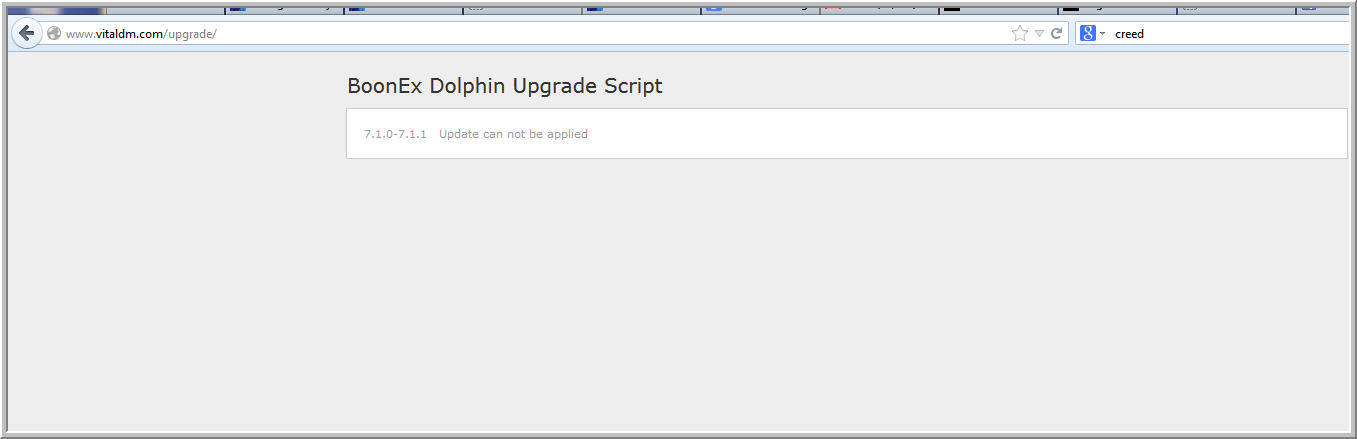Viewport: 1357px width, 439px height.
Task: Click in the address bar's empty middle area
Action: pyautogui.click(x=600, y=33)
